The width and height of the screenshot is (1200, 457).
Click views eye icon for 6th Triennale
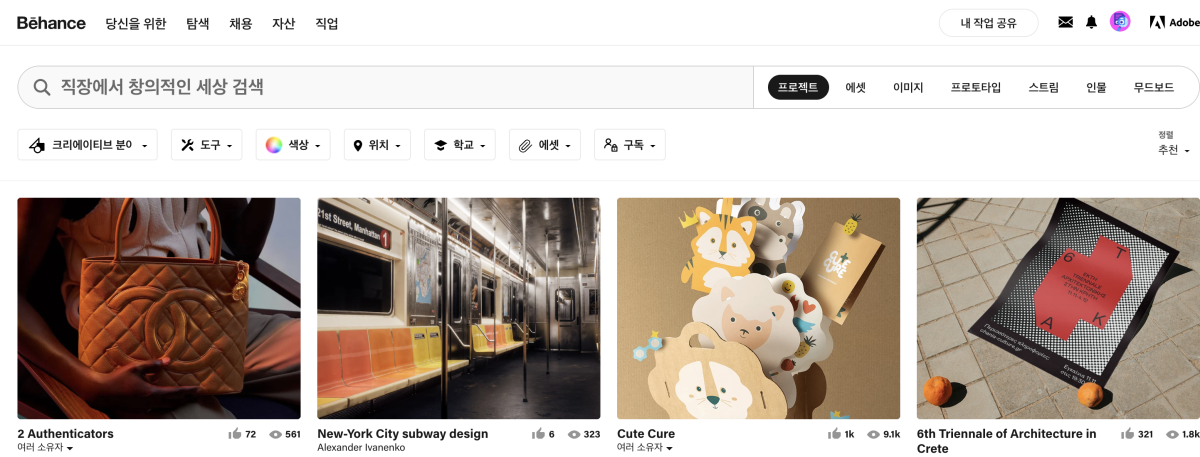[1172, 434]
